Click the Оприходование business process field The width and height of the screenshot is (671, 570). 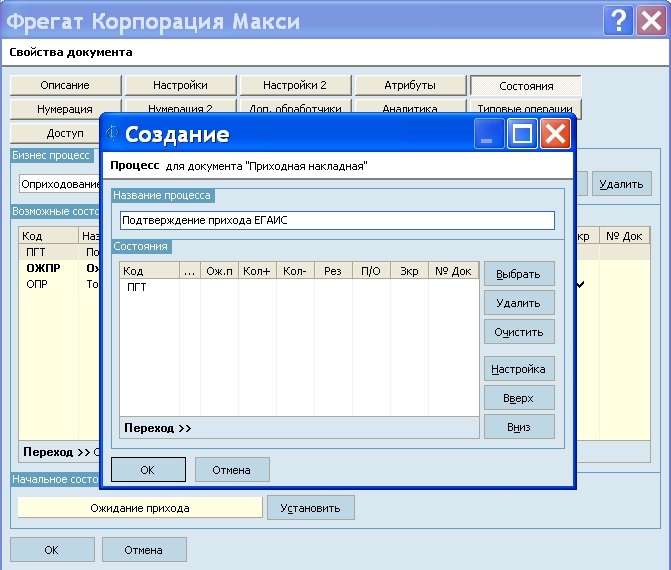click(x=60, y=184)
